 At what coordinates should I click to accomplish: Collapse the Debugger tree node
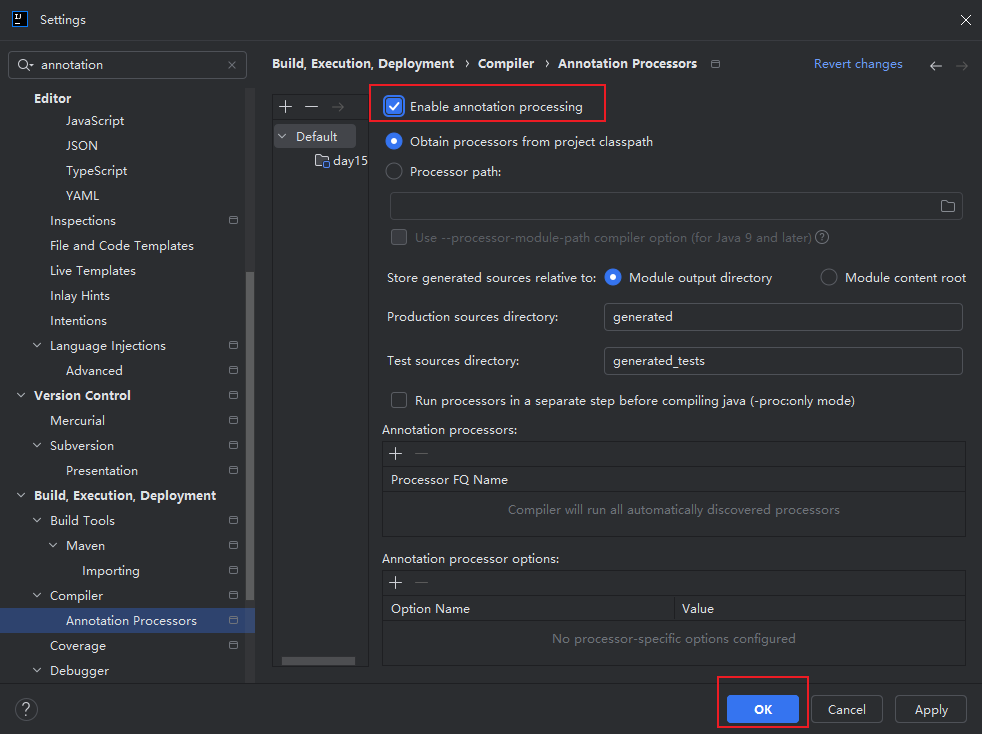37,670
